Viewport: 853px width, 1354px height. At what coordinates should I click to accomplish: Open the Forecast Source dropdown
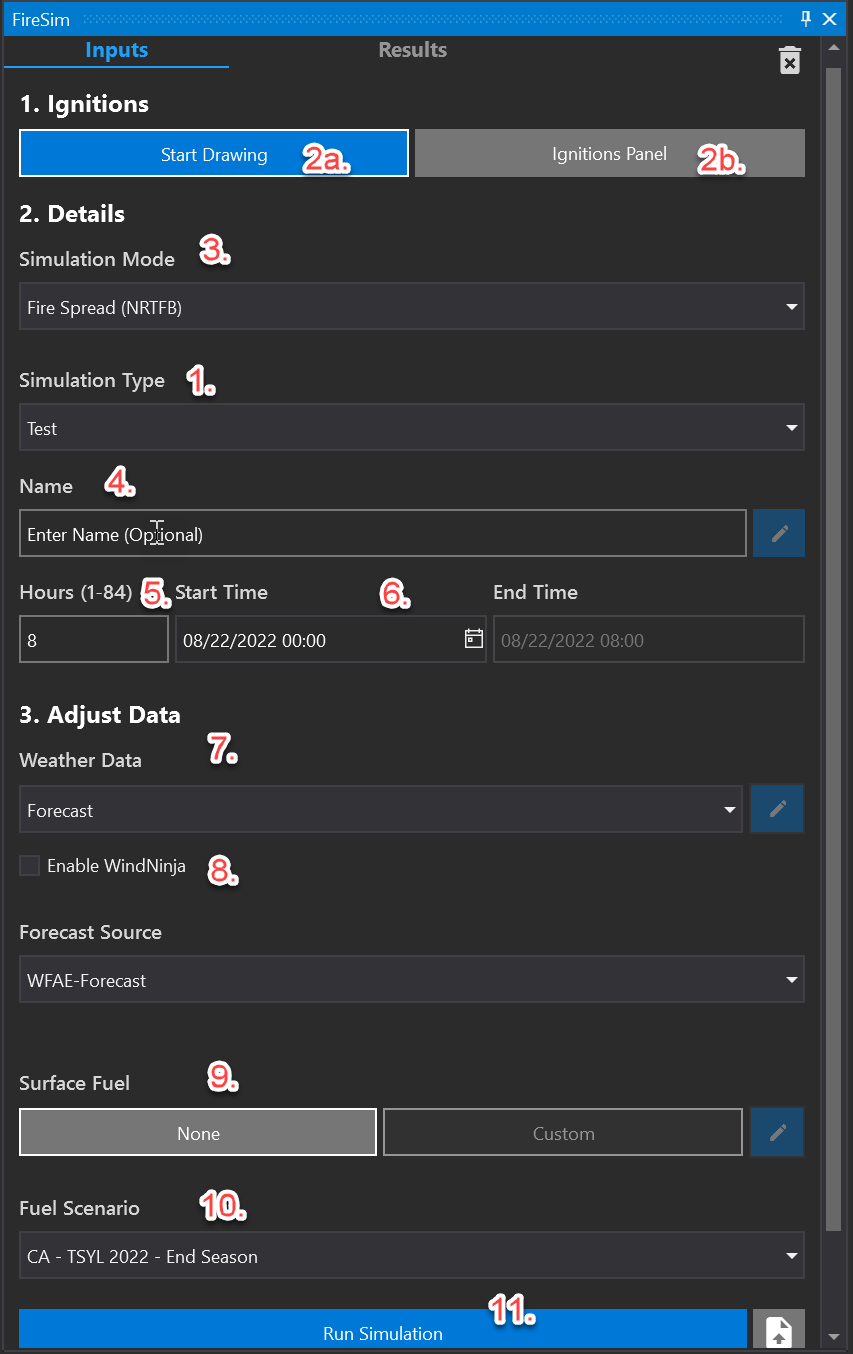pos(411,980)
